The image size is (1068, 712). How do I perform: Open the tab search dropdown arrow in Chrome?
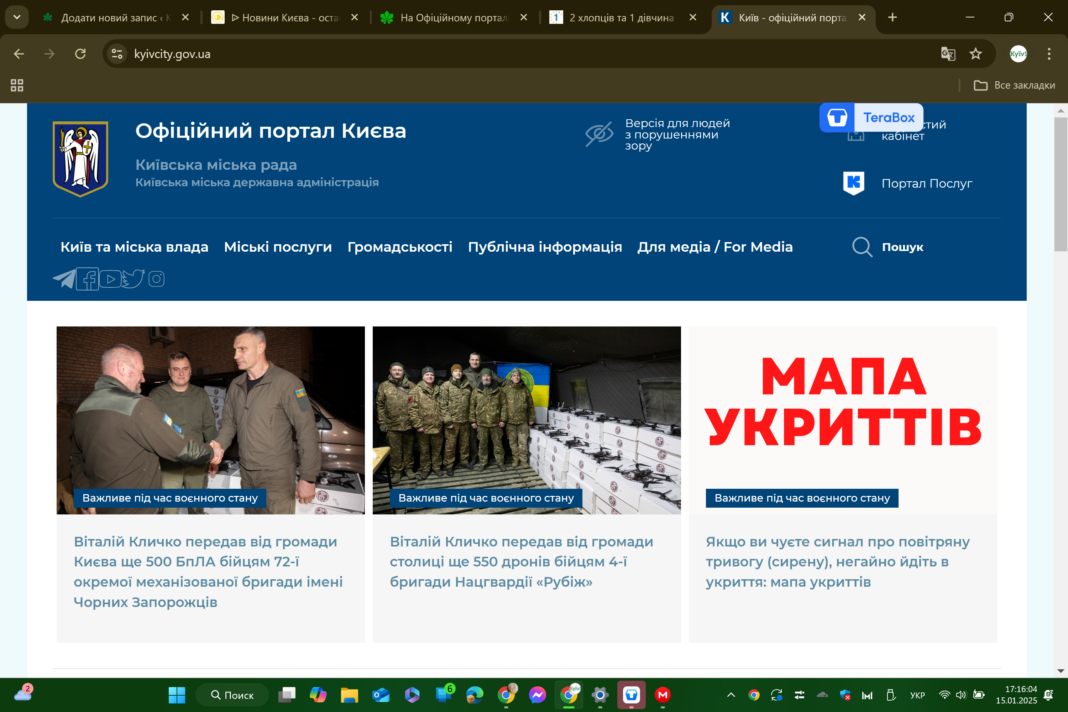(16, 17)
